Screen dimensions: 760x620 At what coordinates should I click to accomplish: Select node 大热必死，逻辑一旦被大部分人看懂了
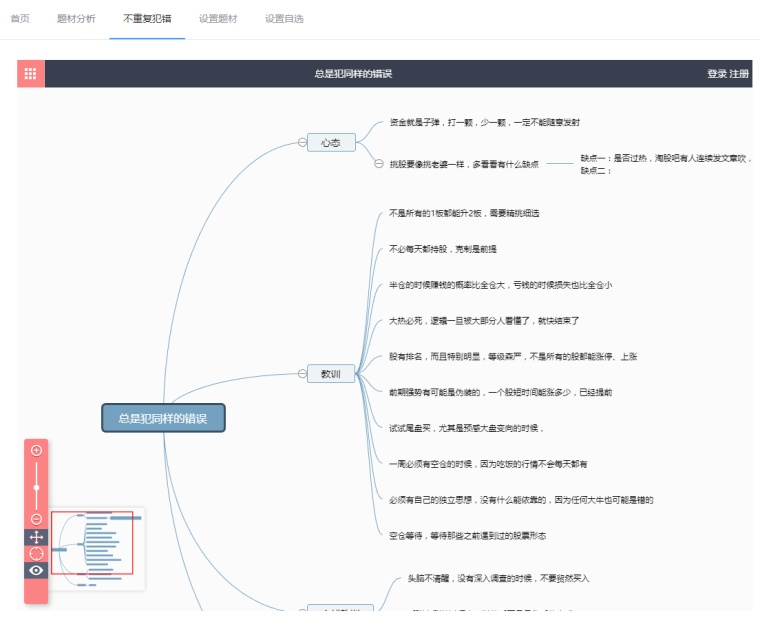pos(484,321)
